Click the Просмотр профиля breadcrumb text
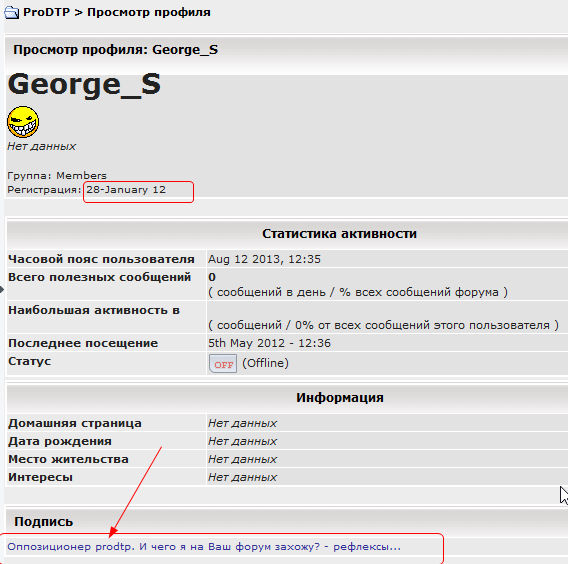The image size is (568, 564). [149, 12]
